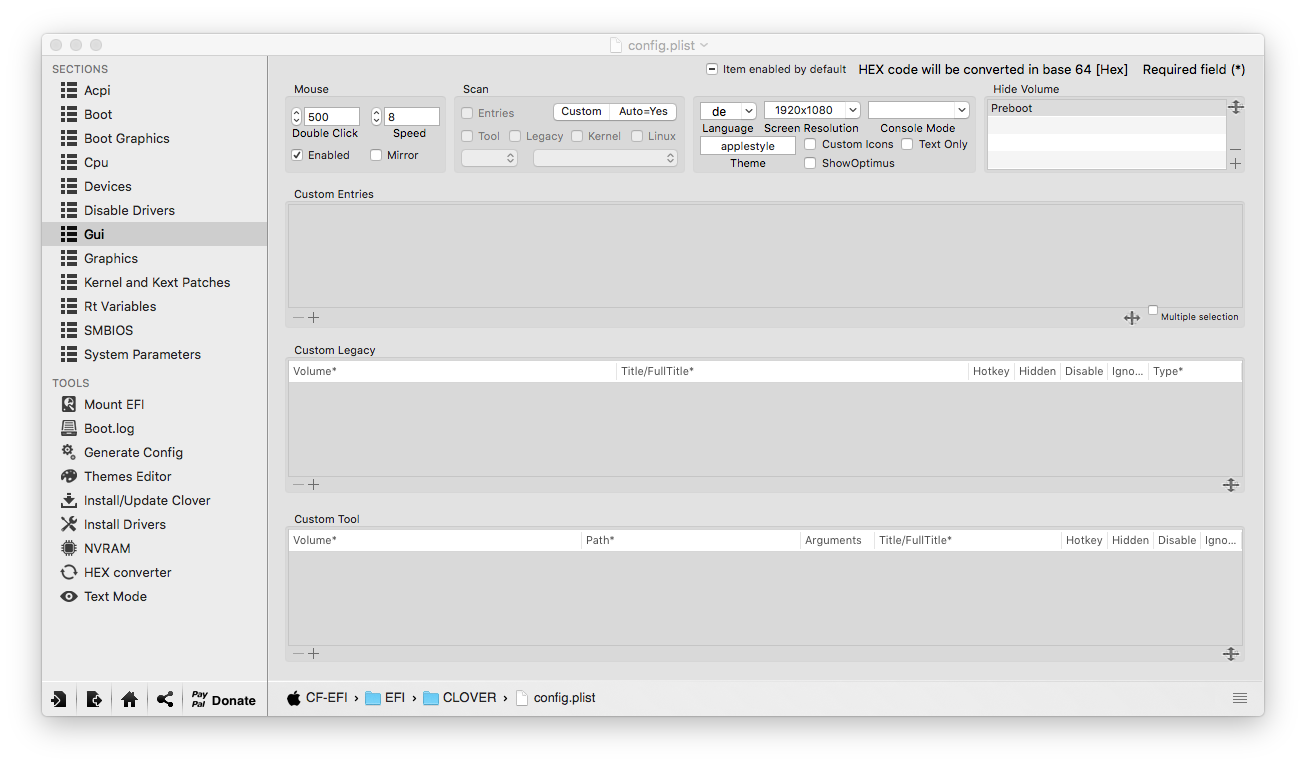
Task: Add a Custom Entries row with plus
Action: pyautogui.click(x=313, y=318)
